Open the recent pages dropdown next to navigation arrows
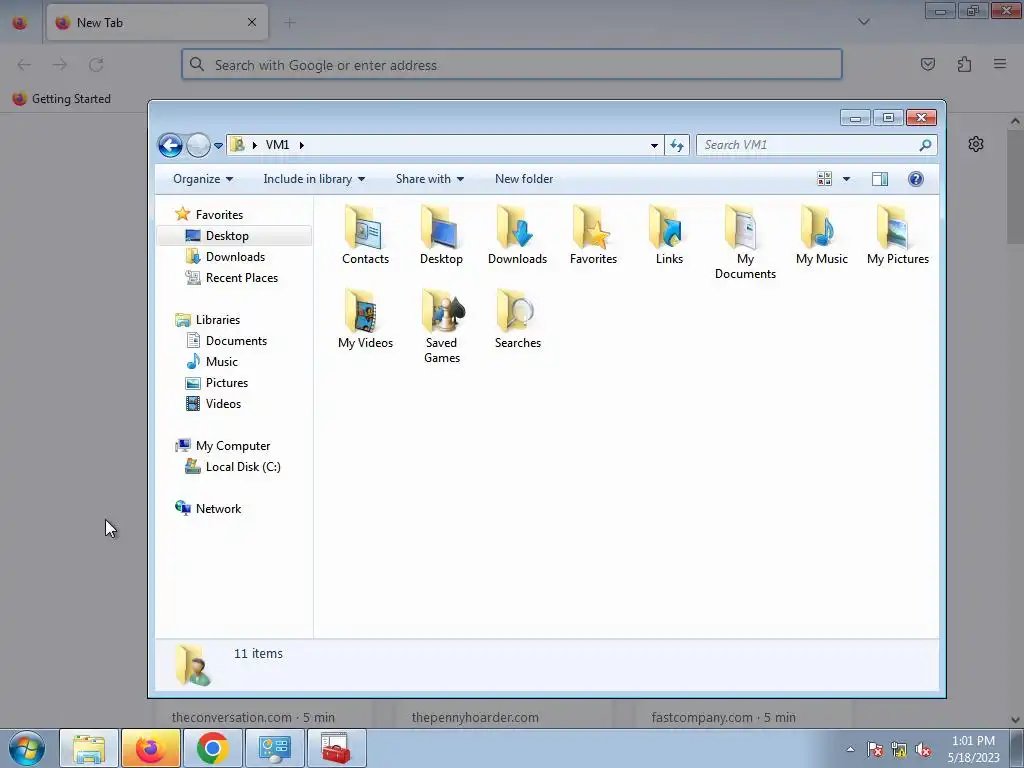Viewport: 1024px width, 768px height. (x=218, y=146)
